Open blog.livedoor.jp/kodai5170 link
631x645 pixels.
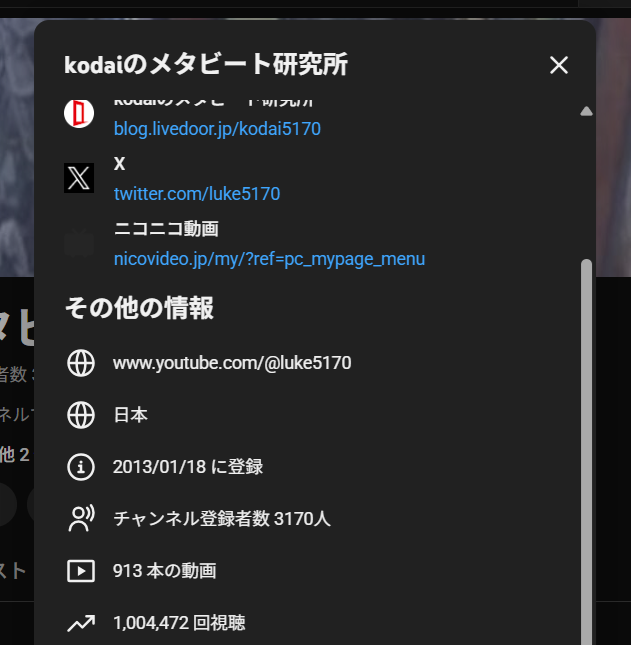click(217, 129)
